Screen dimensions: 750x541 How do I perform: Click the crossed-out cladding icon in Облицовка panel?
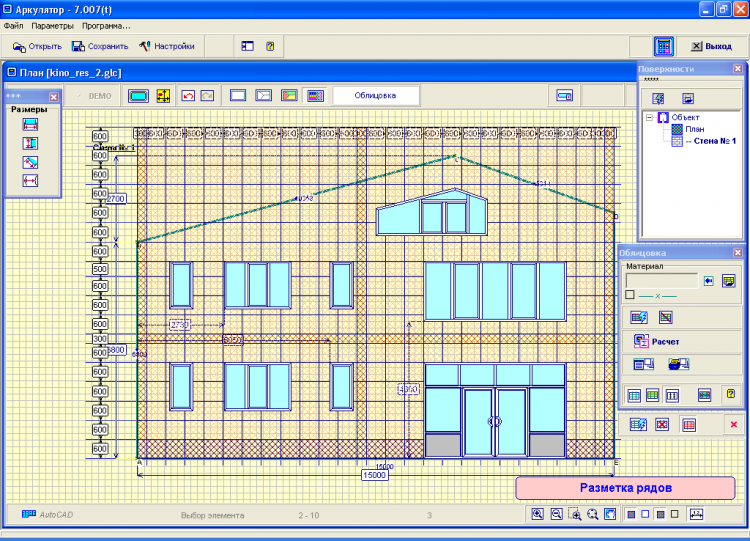(666, 317)
